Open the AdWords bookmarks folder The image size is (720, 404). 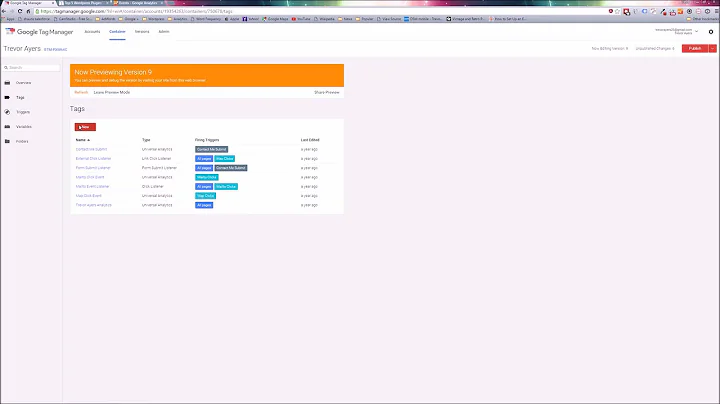pos(106,19)
